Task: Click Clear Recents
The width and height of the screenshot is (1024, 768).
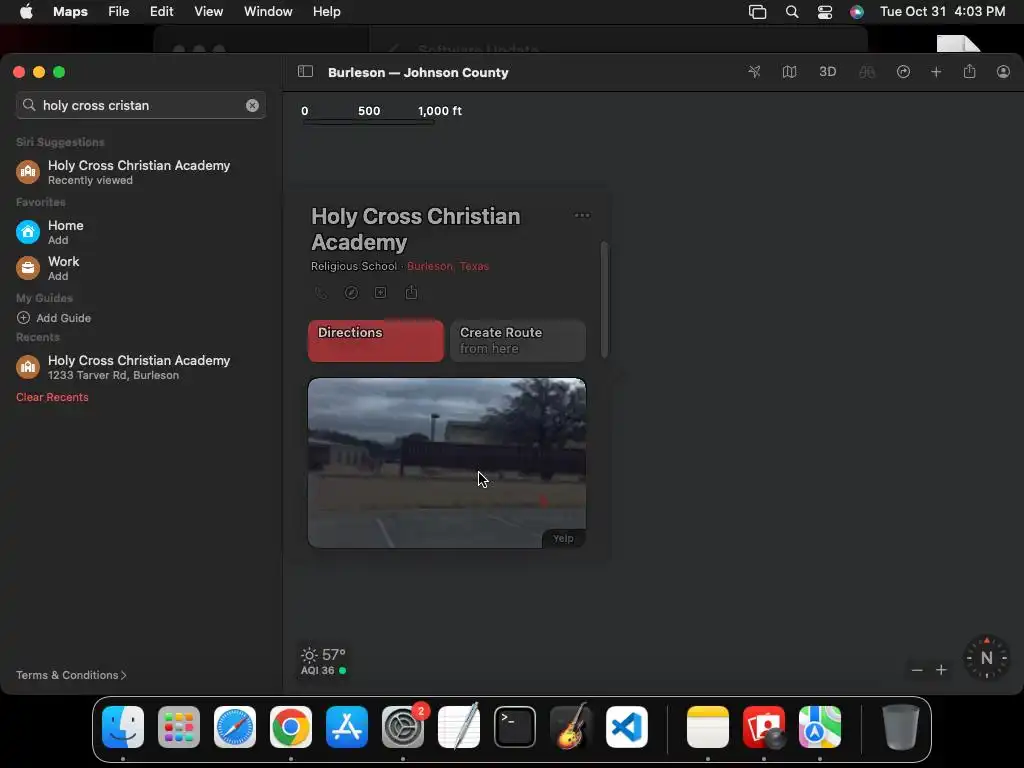Action: (x=52, y=397)
